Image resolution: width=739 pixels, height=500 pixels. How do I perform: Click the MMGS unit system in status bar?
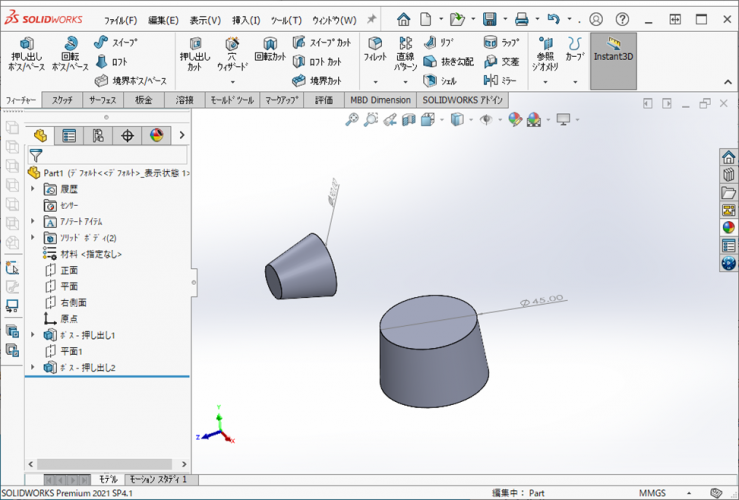pos(654,493)
